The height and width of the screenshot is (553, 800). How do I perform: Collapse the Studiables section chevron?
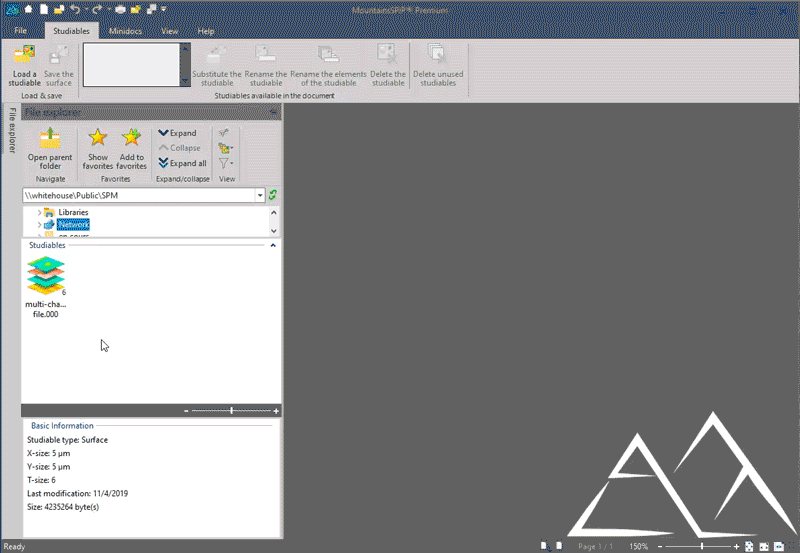tap(273, 245)
